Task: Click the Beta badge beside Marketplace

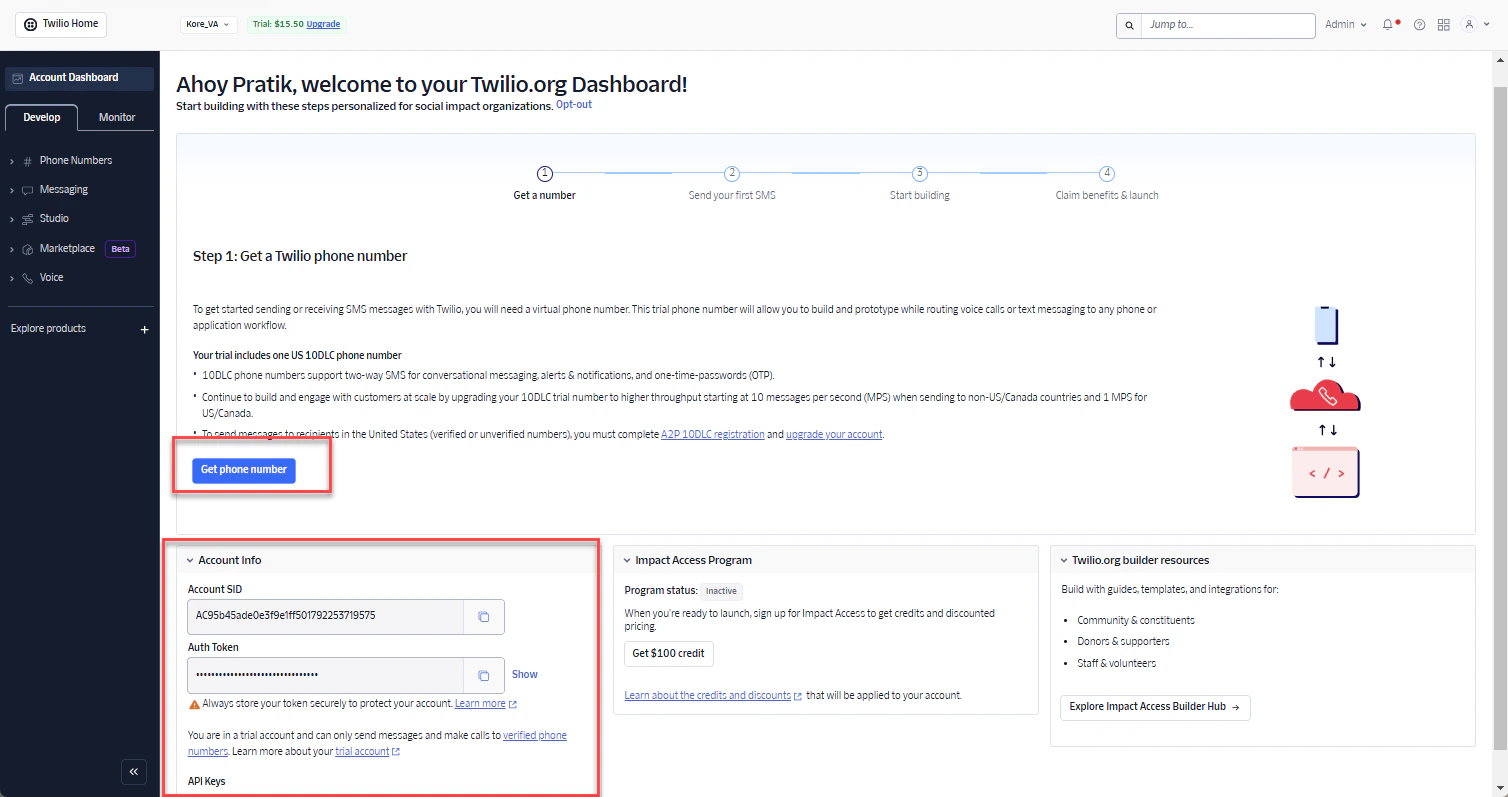Action: [120, 249]
